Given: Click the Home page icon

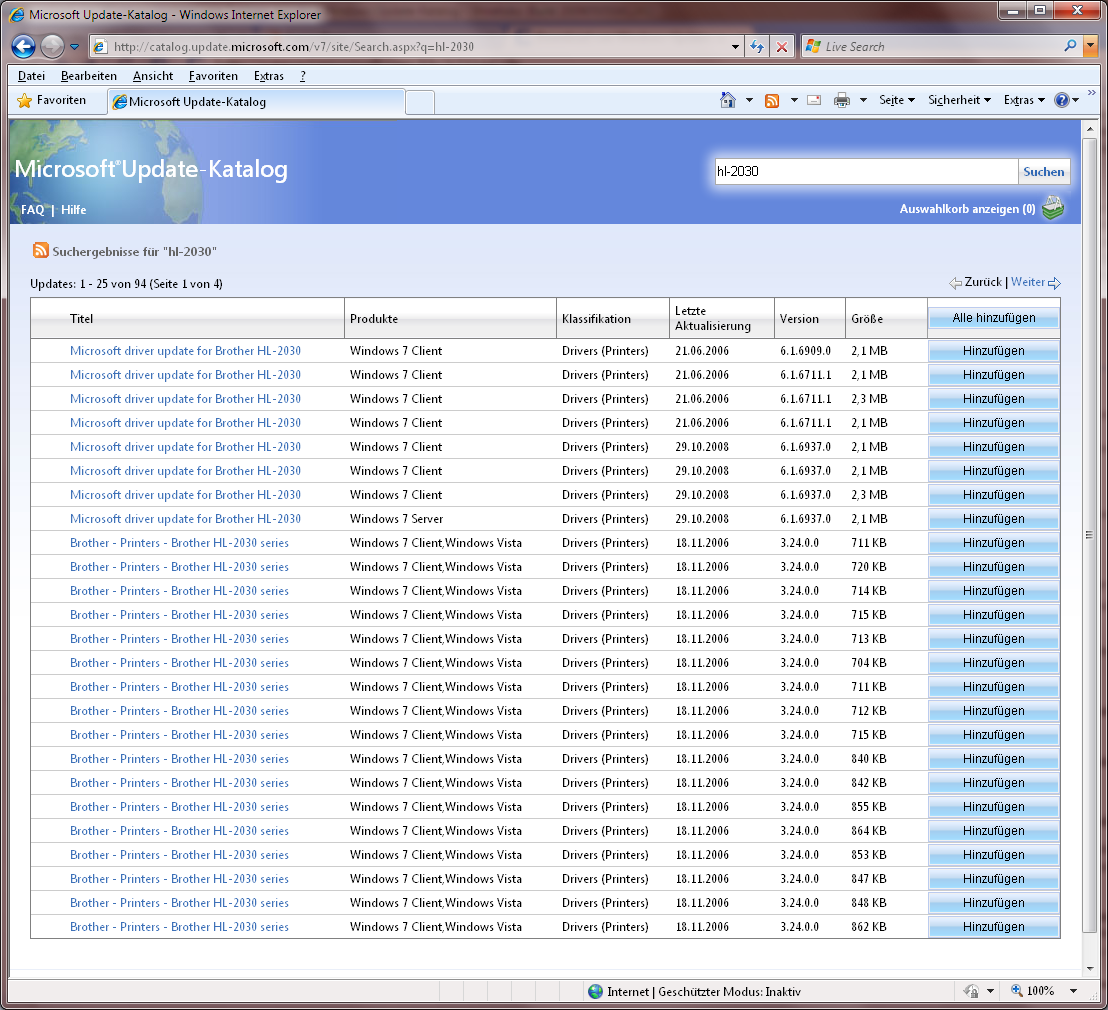Looking at the screenshot, I should point(728,100).
